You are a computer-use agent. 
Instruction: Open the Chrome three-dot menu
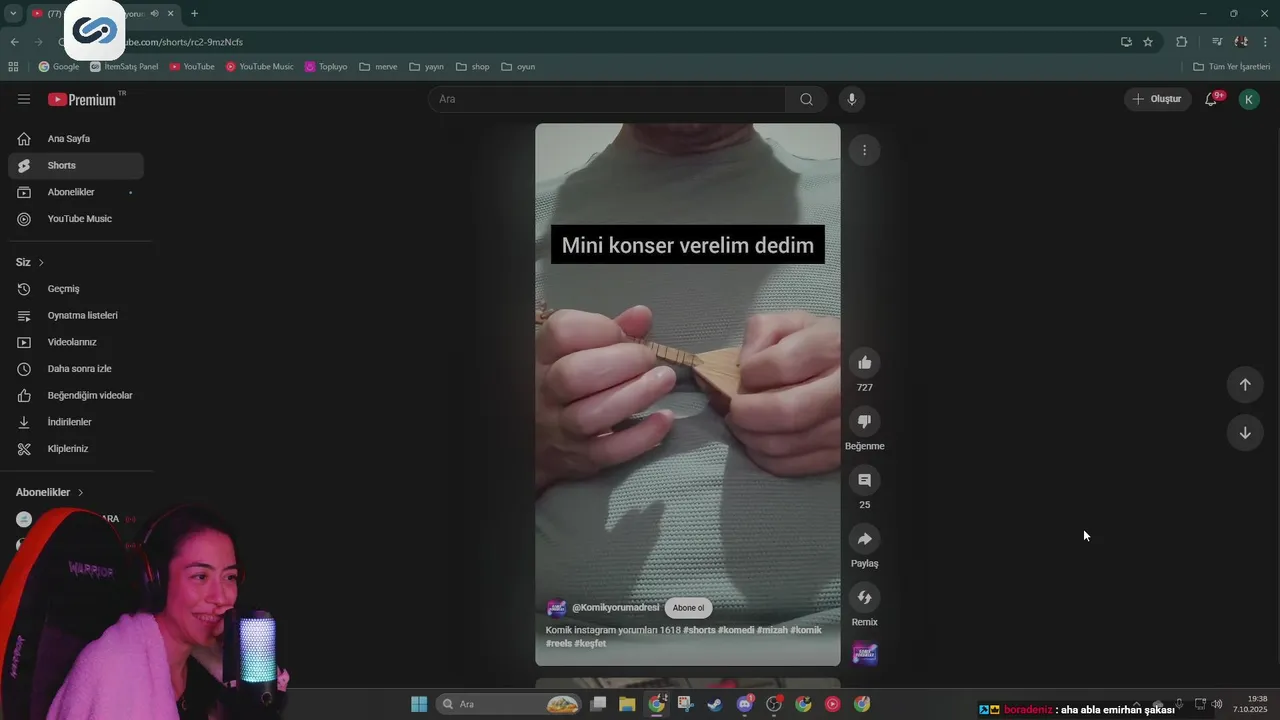click(x=1266, y=42)
